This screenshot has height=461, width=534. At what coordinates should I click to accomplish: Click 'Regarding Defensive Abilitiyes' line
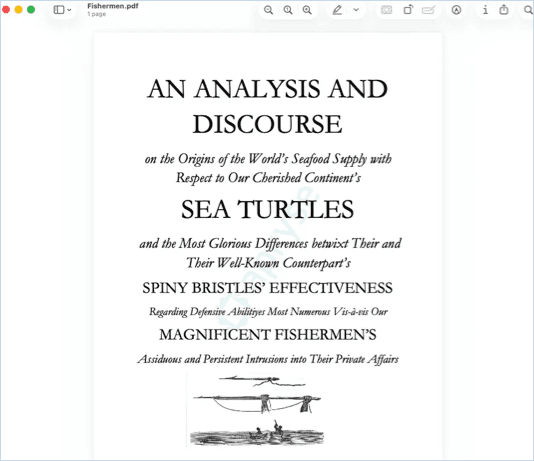click(268, 312)
